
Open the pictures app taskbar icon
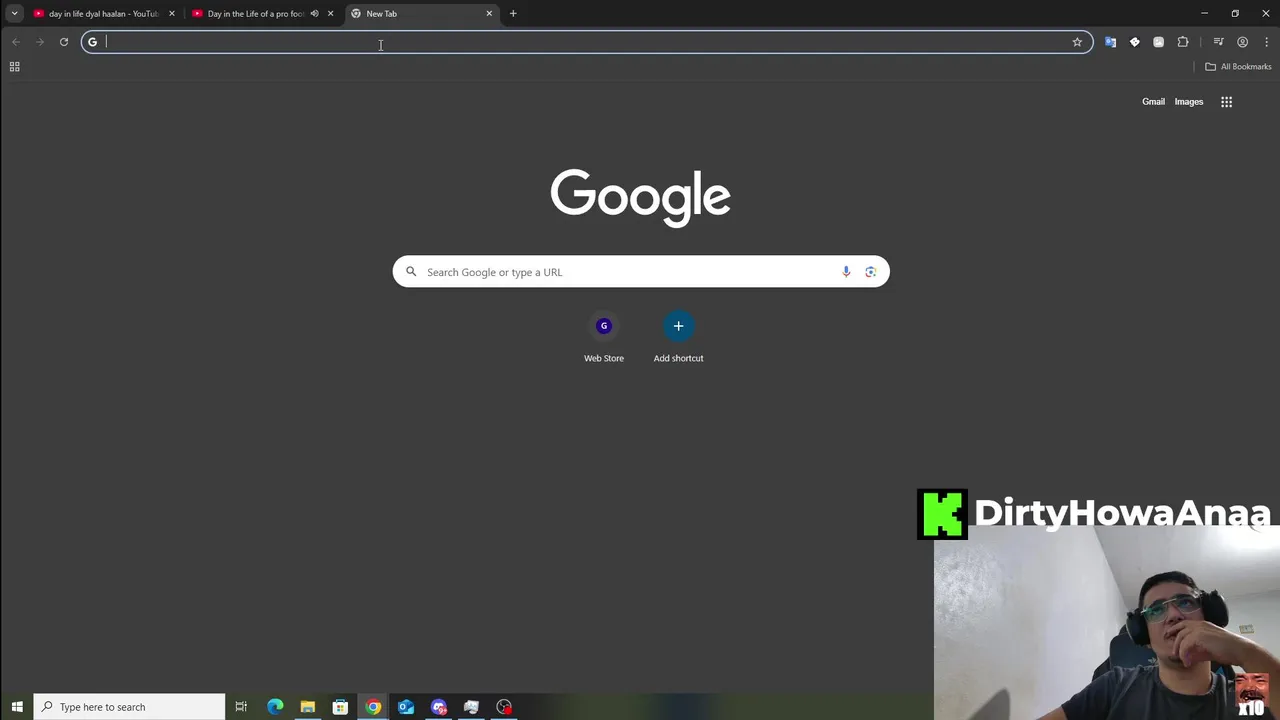click(471, 707)
